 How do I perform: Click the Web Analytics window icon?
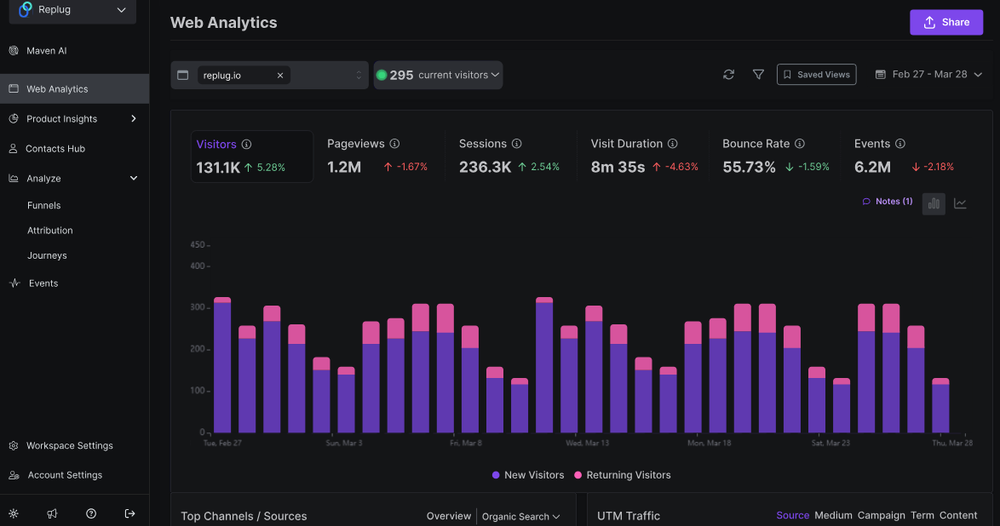(13, 89)
